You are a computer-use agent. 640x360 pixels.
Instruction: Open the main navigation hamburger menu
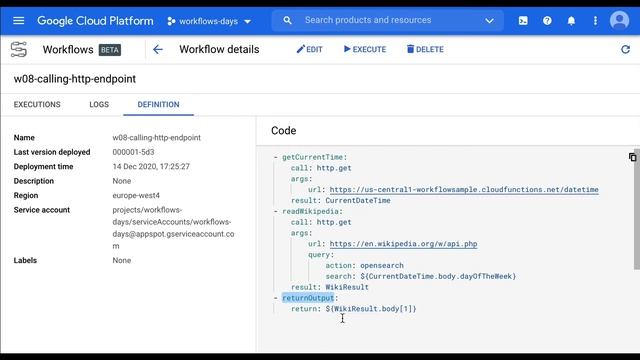pos(18,20)
